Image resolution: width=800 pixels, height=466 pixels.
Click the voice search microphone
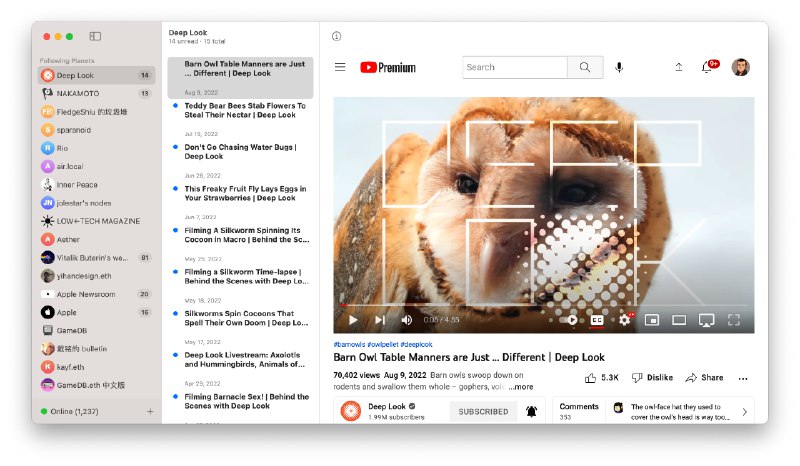point(619,67)
